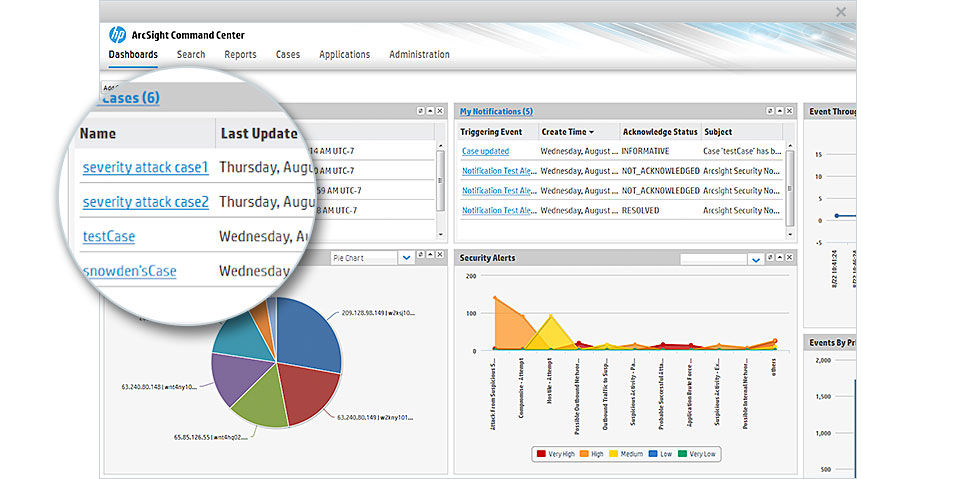Close the Security Alerts panel
Viewport: 956px width, 479px height.
tap(791, 258)
